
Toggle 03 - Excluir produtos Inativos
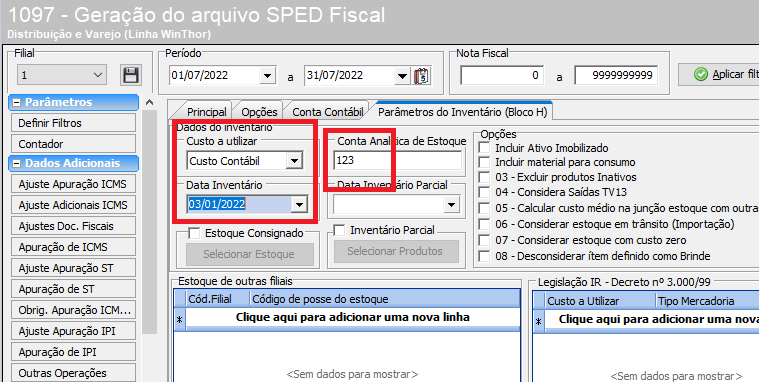coord(484,177)
